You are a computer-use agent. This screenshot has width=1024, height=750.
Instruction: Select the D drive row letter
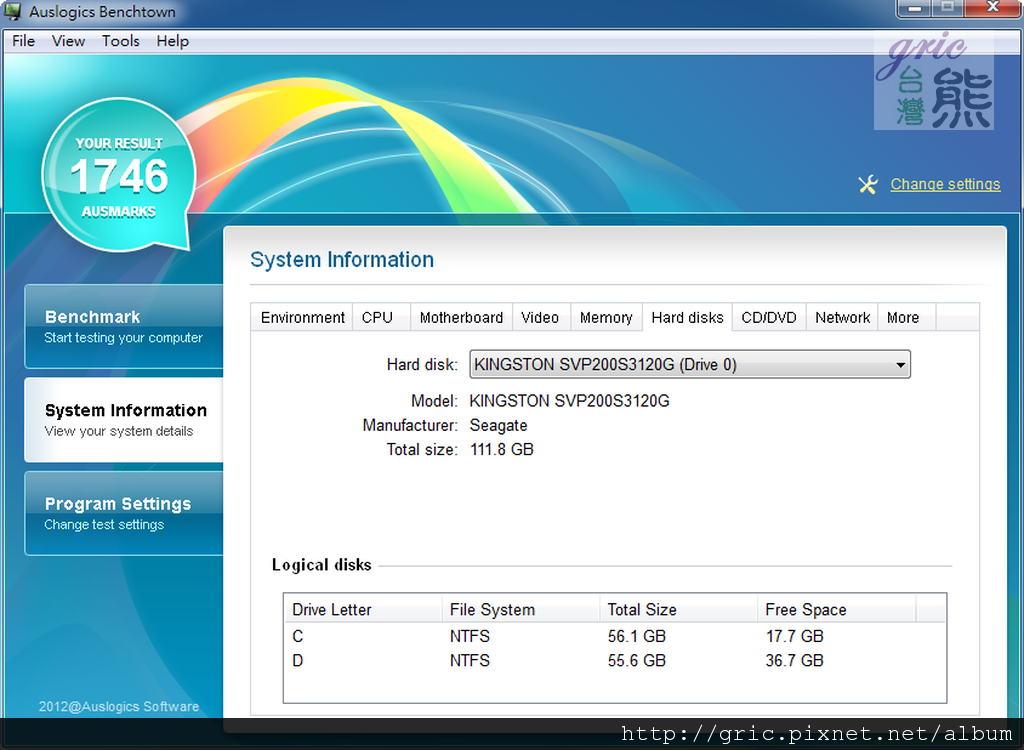pos(298,660)
